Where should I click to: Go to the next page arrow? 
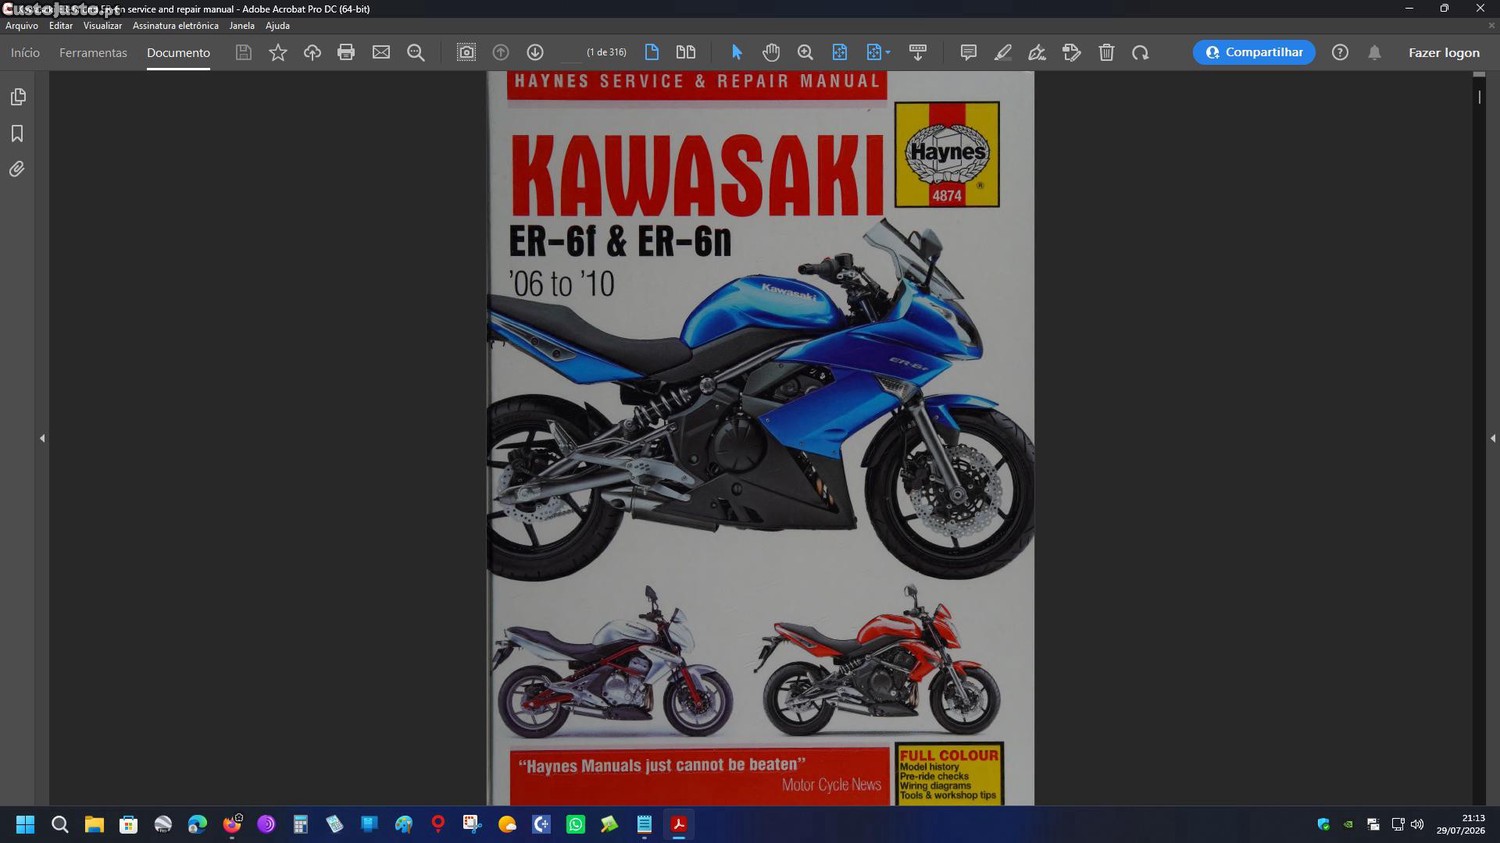[x=535, y=52]
